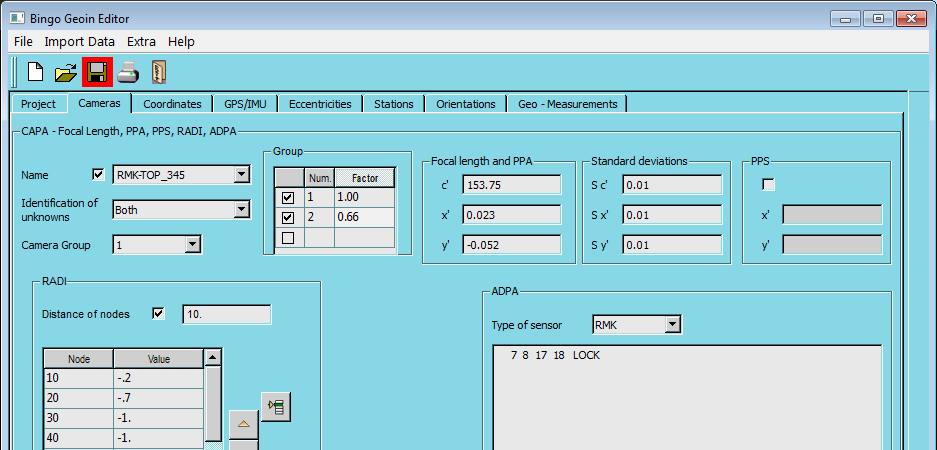
Task: Click the Value column header
Action: tap(158, 359)
